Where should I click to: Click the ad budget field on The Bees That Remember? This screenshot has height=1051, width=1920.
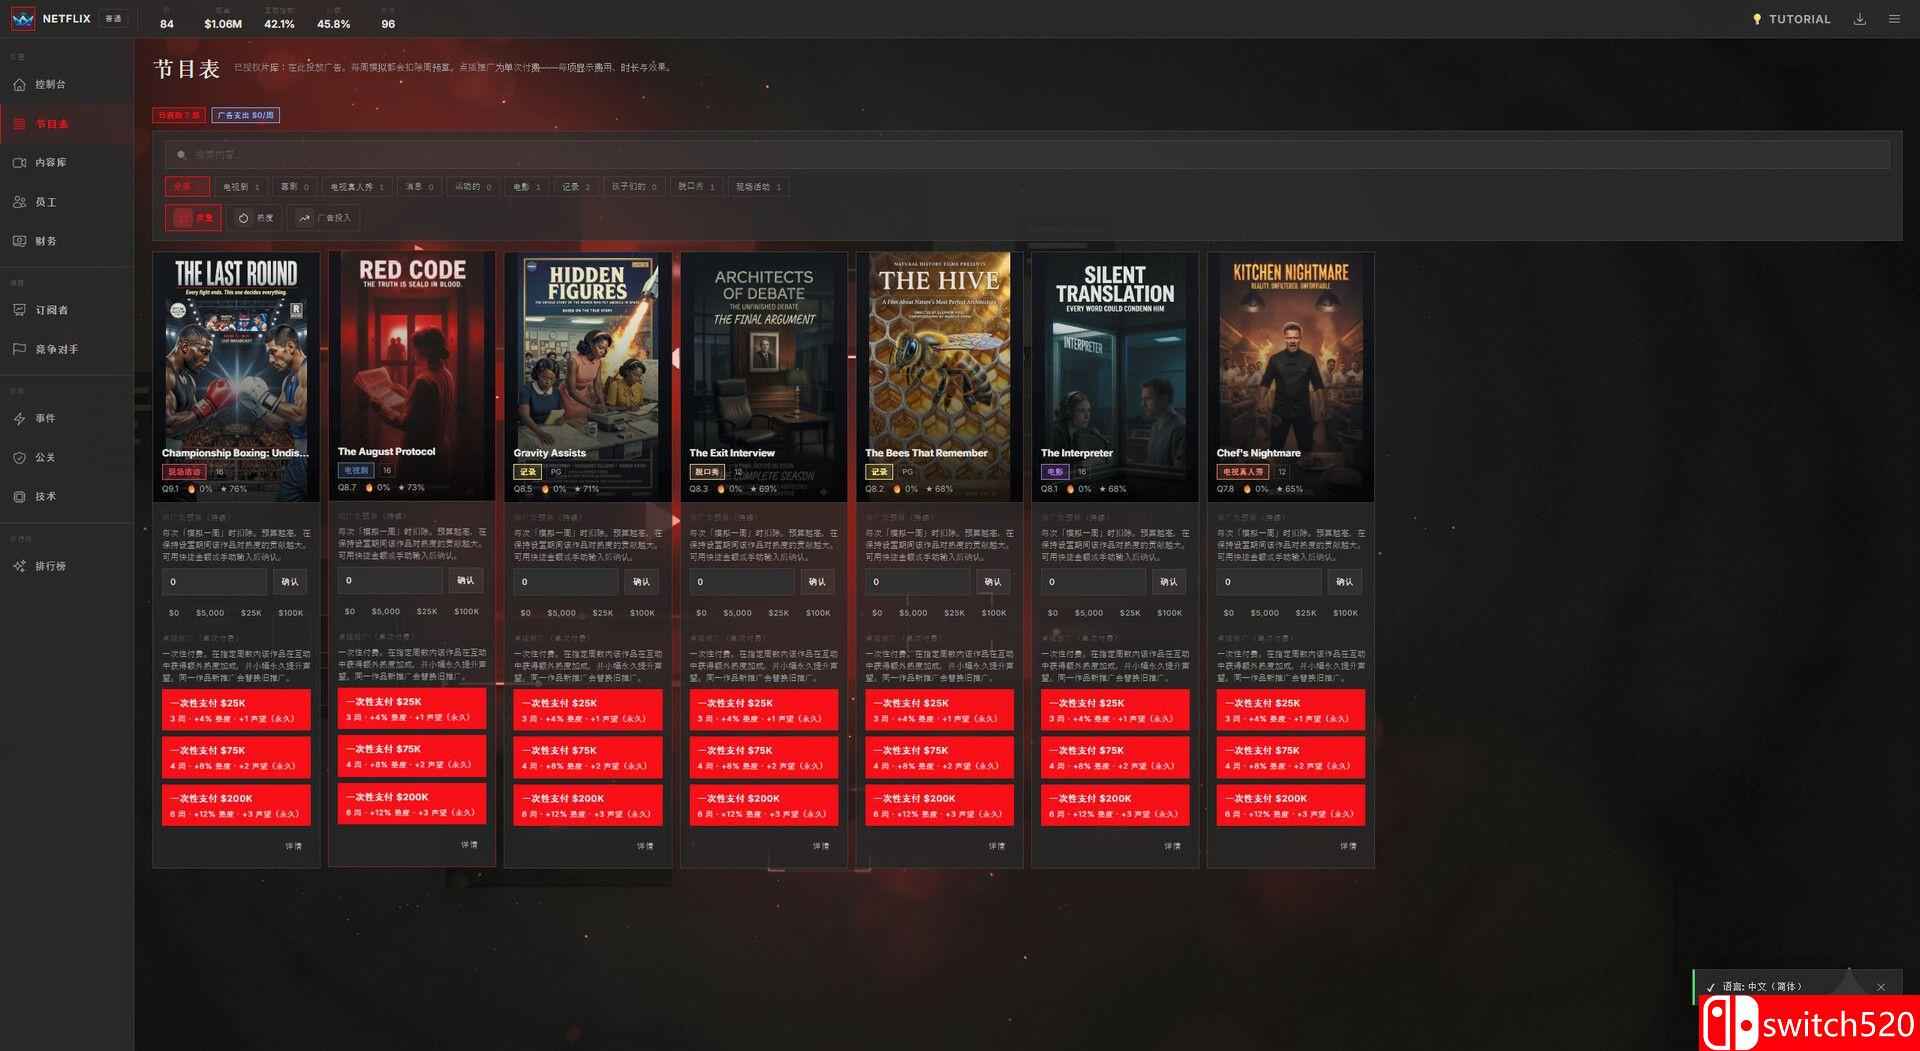(x=917, y=582)
